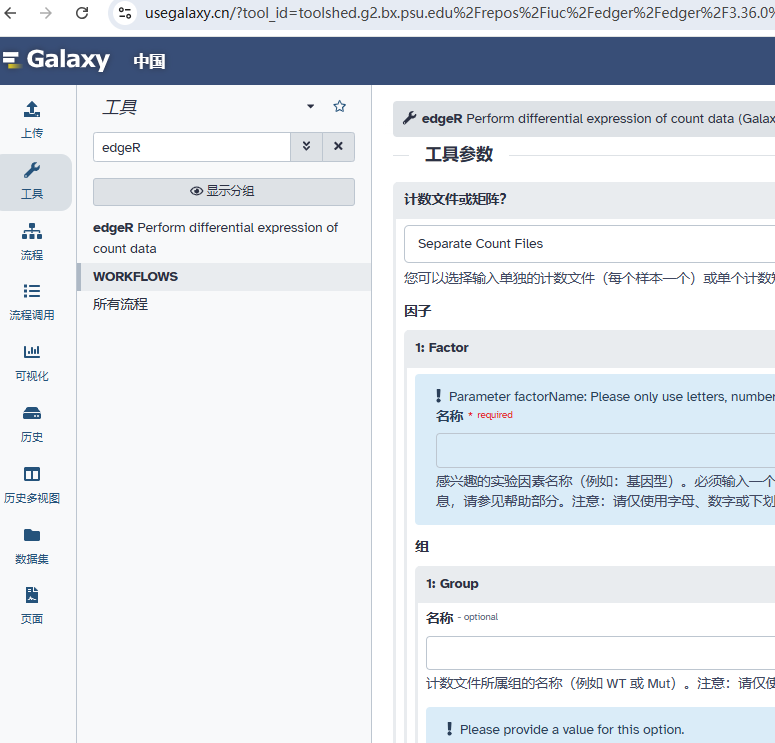View site information icon in address bar
This screenshot has height=743, width=775.
tap(125, 13)
